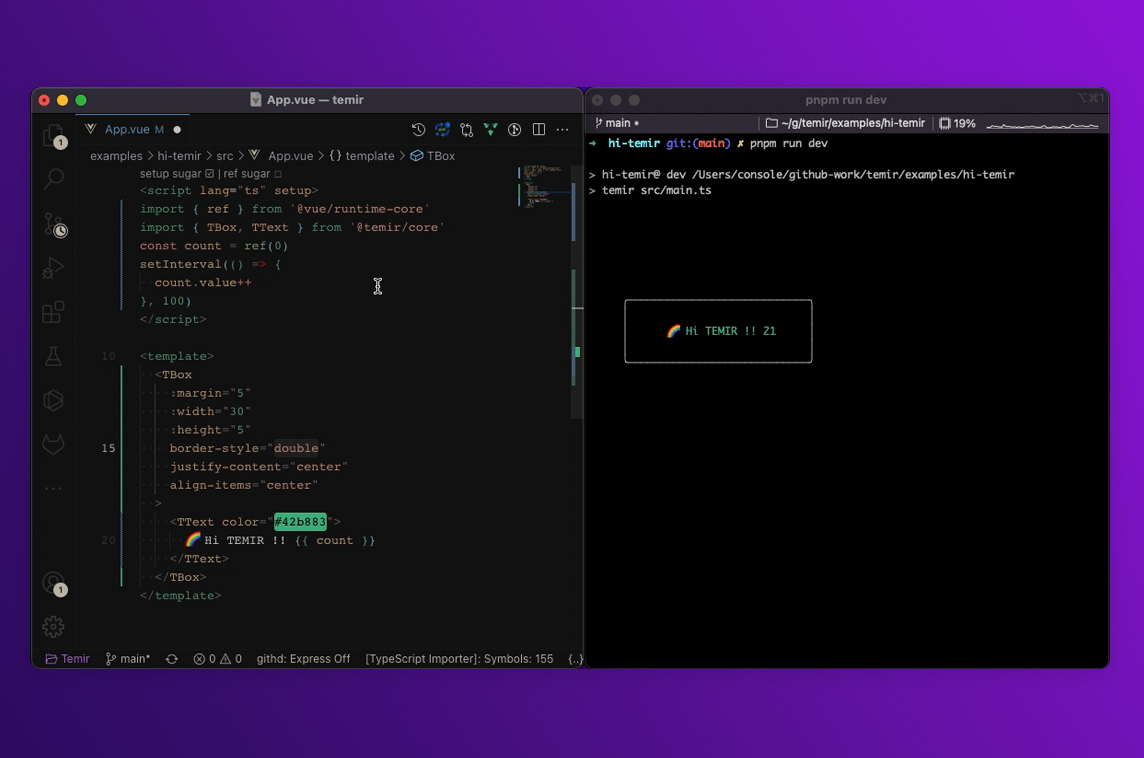The height and width of the screenshot is (758, 1144).
Task: Click the #42b883 color swatch in the code
Action: pyautogui.click(x=300, y=521)
